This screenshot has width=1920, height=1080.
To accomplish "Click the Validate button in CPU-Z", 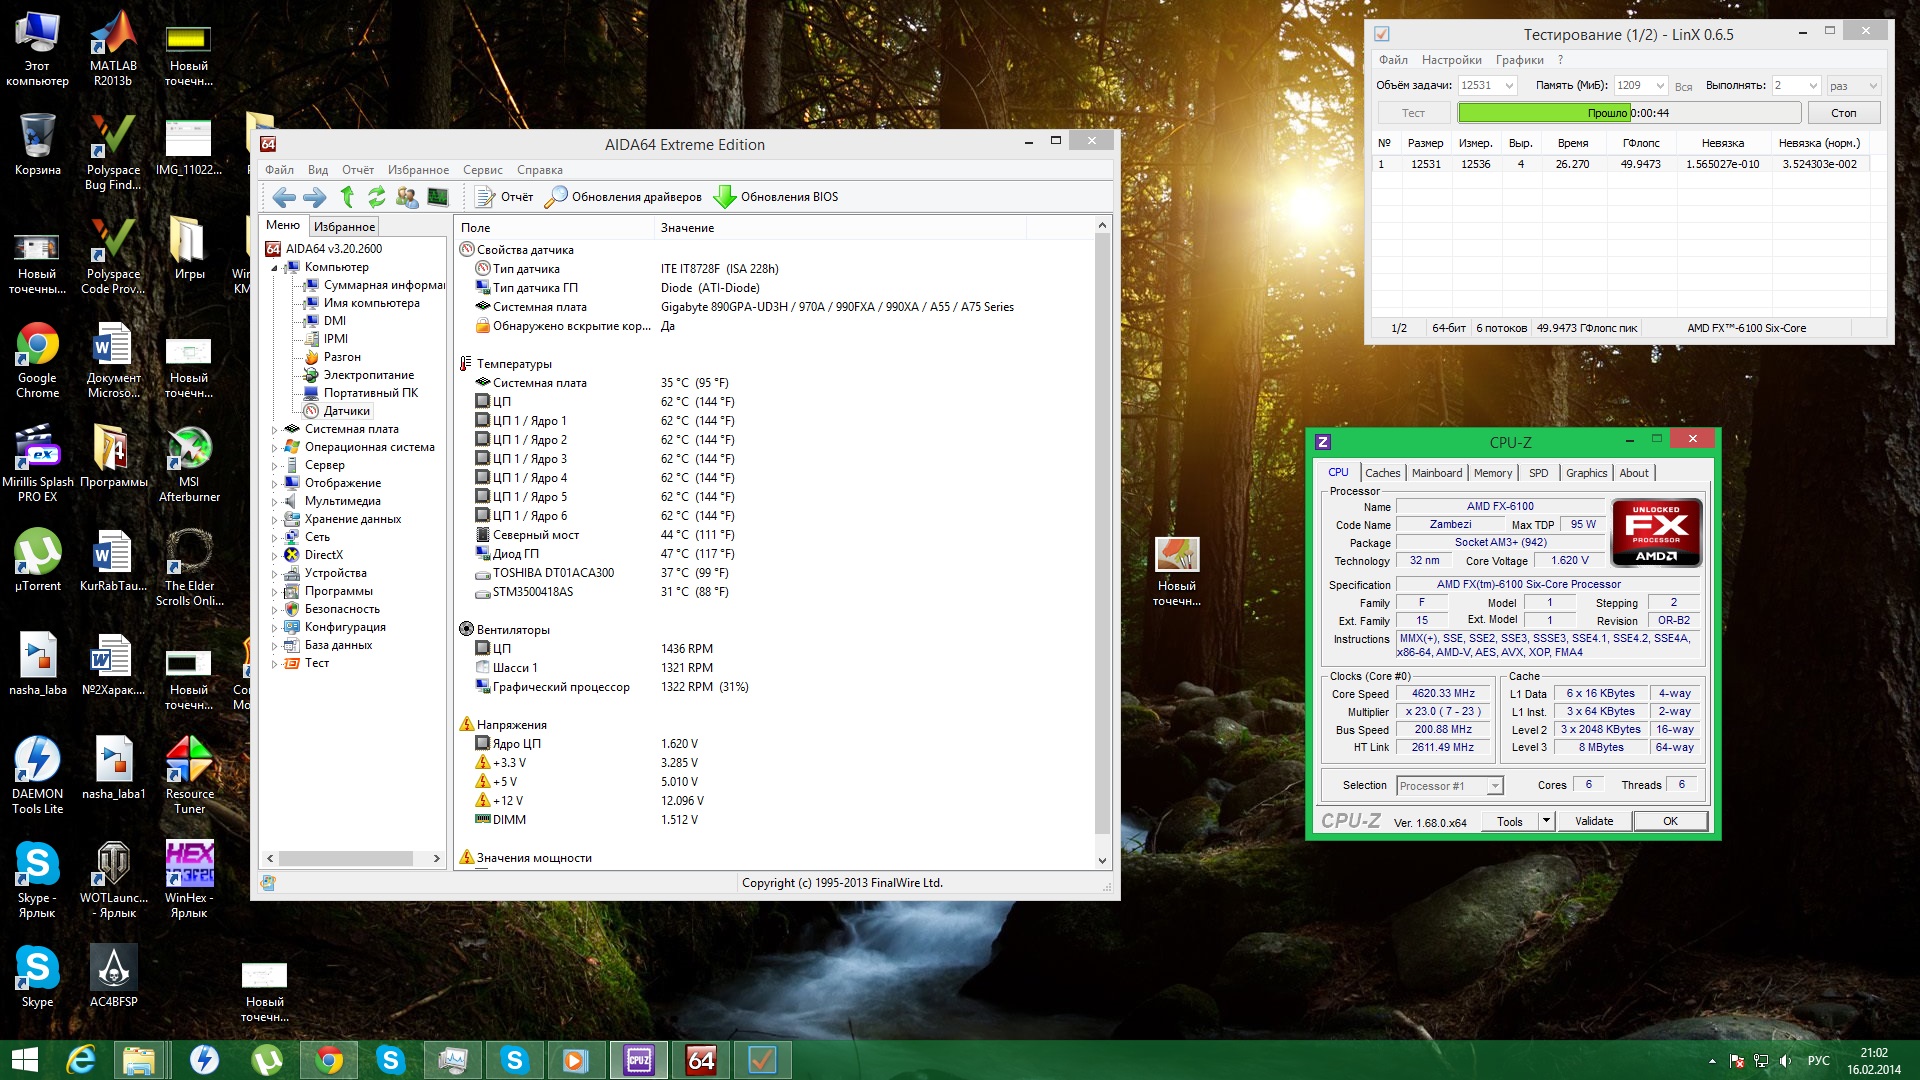I will click(1593, 822).
